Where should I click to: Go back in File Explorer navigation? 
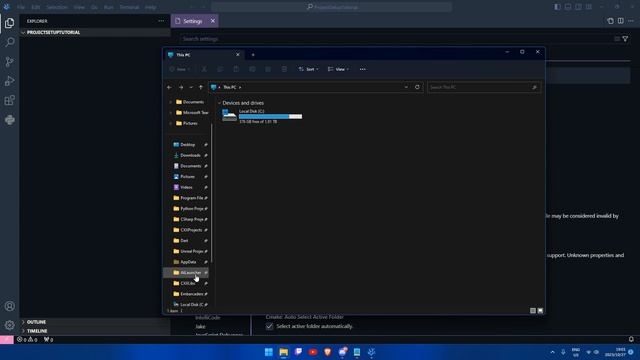coord(169,87)
